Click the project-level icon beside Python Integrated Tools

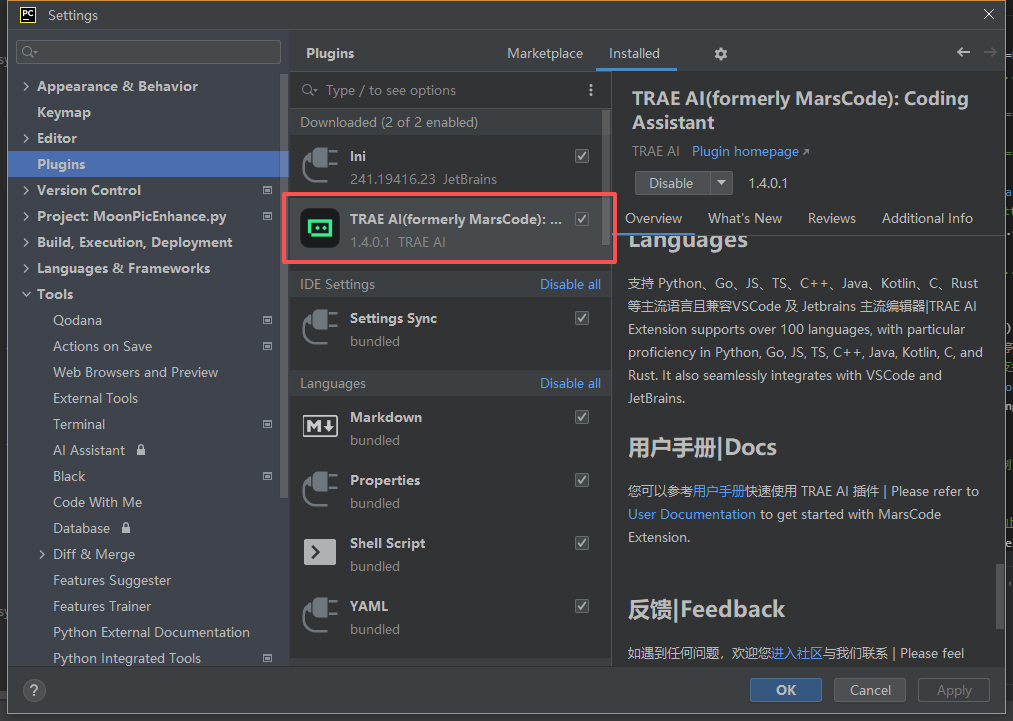coord(267,658)
